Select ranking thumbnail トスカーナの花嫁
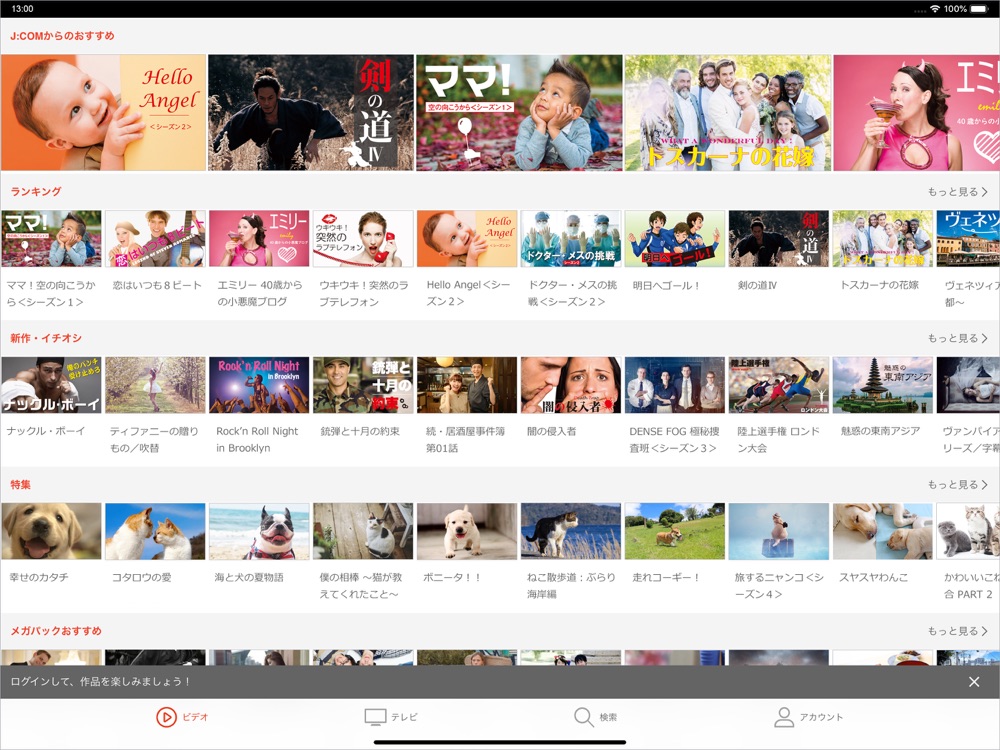The width and height of the screenshot is (1000, 750). point(883,239)
